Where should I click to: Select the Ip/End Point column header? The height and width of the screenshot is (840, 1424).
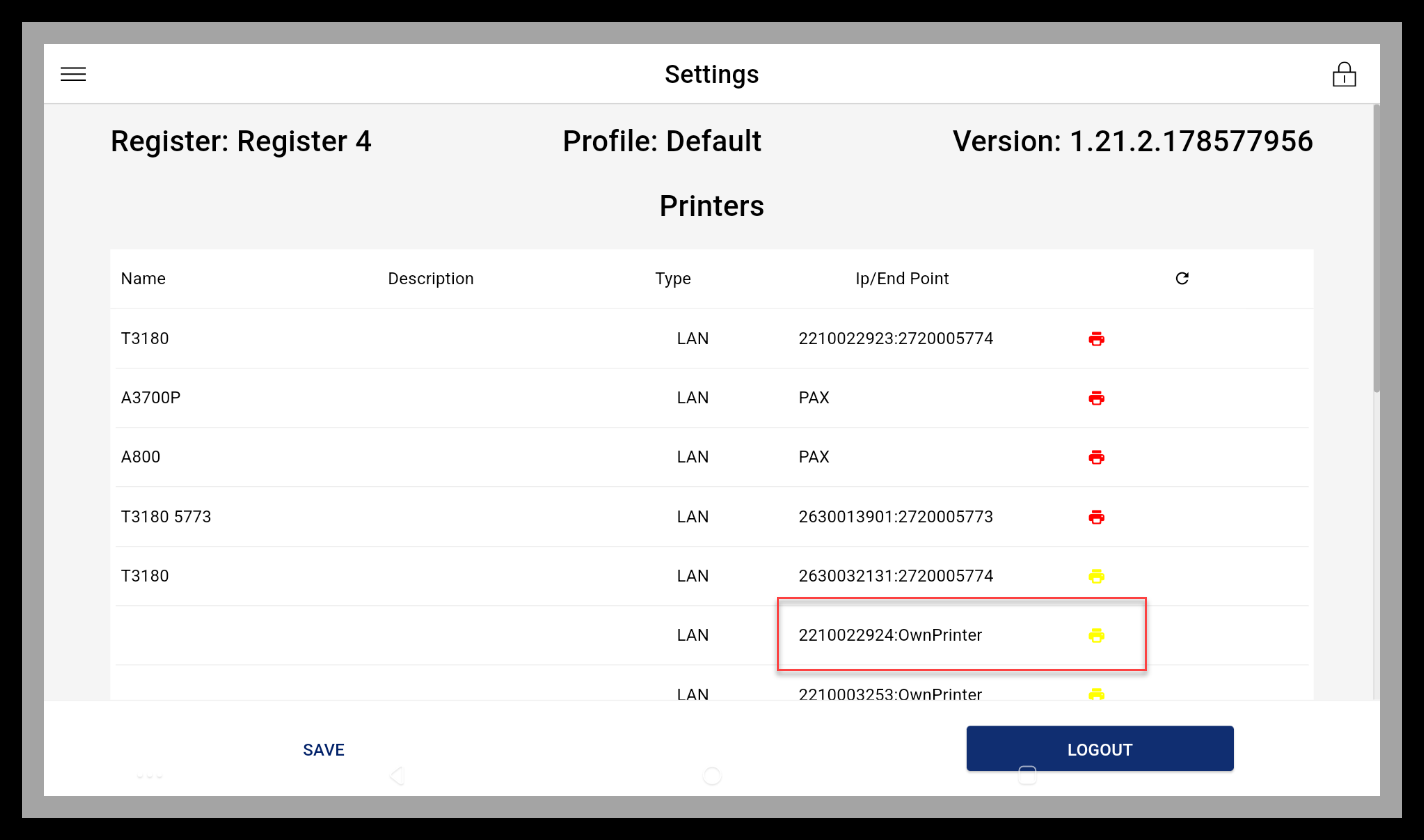(x=902, y=278)
